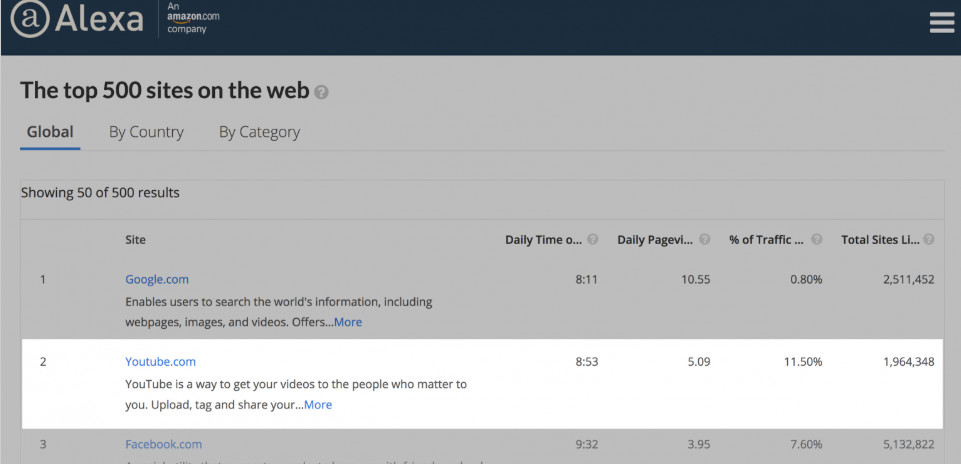This screenshot has width=961, height=464.
Task: Click Facebook.com daily time value 9:32
Action: point(587,444)
